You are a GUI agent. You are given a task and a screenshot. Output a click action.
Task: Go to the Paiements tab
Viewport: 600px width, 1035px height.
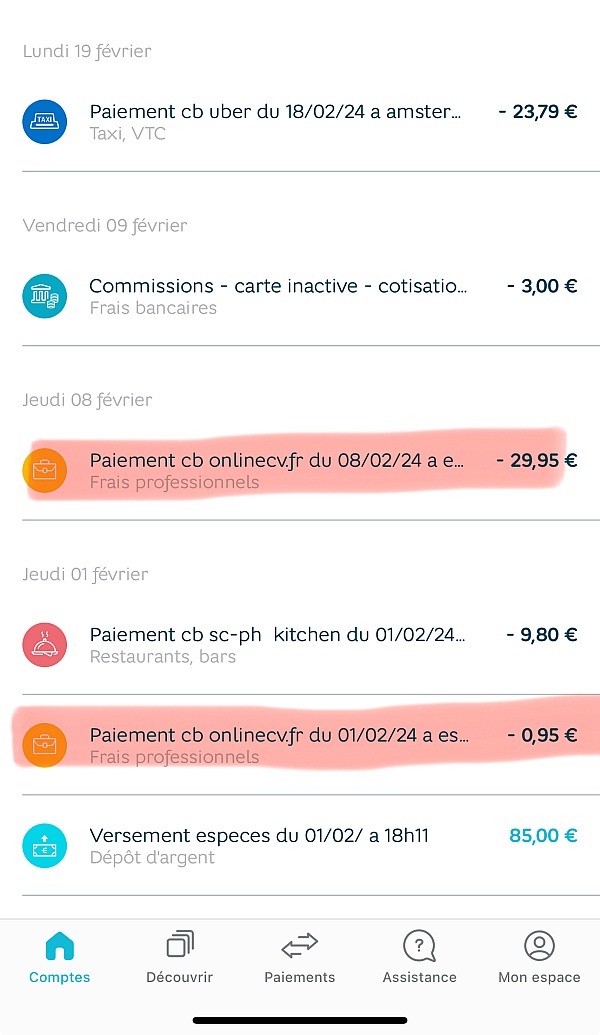click(x=300, y=957)
